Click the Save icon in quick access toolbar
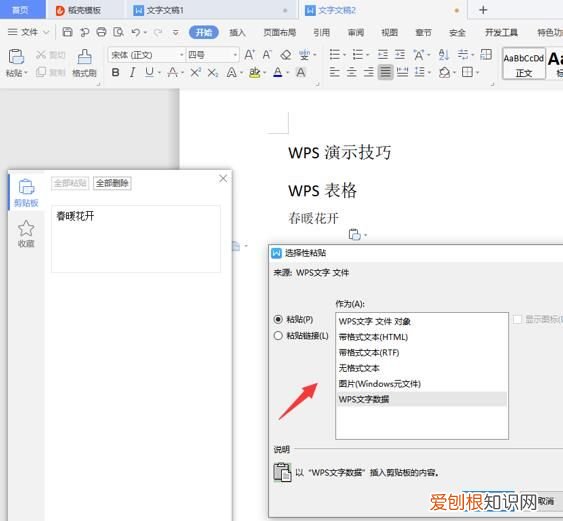563x521 pixels. [x=67, y=32]
